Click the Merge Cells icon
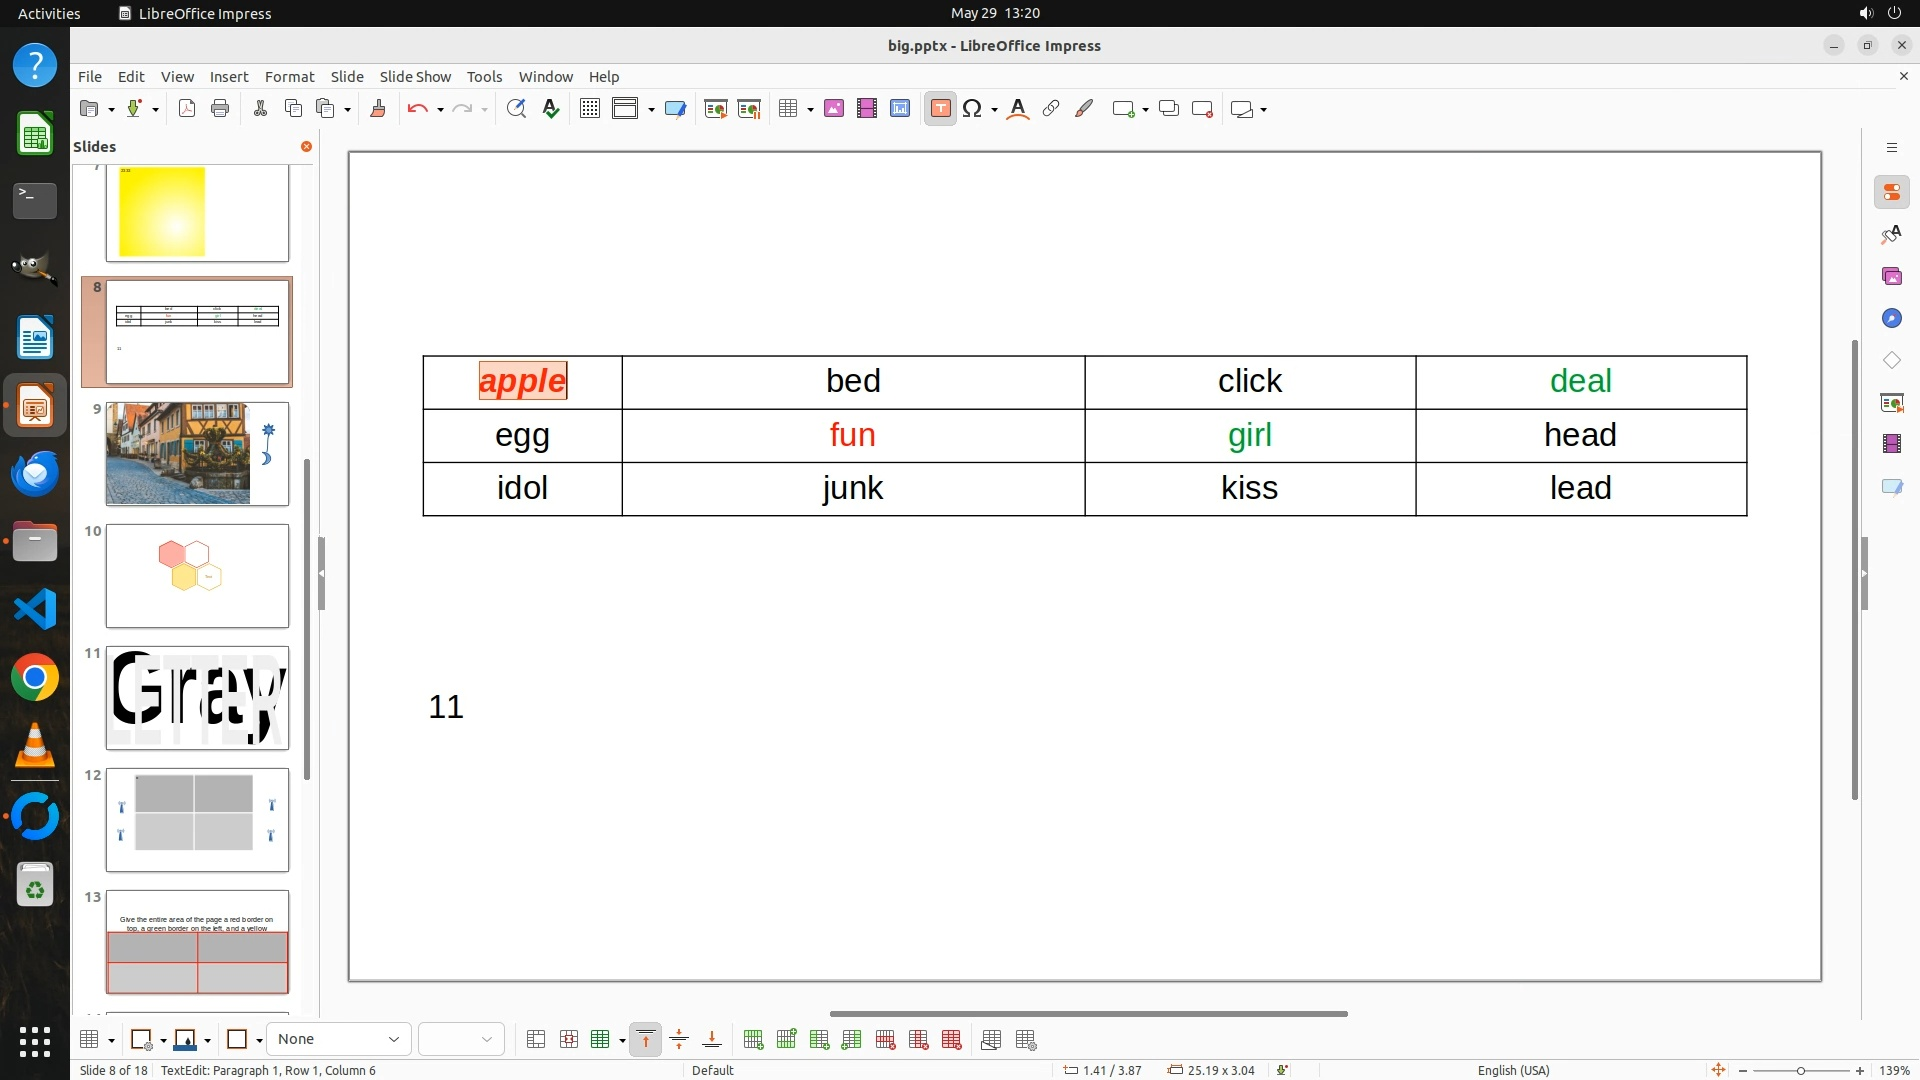 [536, 1040]
